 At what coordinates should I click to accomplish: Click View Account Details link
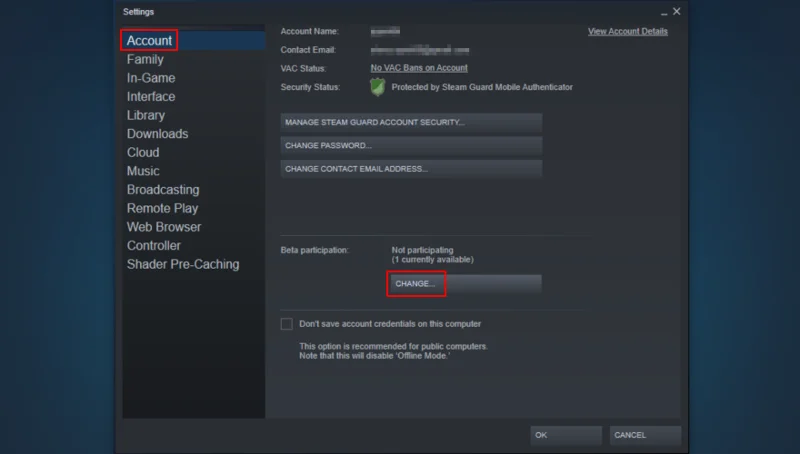coord(628,31)
